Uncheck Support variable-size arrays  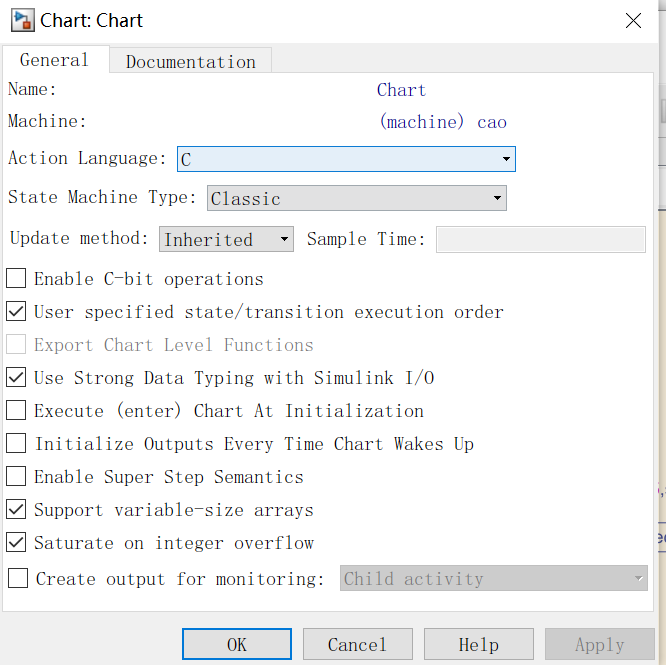pos(17,510)
